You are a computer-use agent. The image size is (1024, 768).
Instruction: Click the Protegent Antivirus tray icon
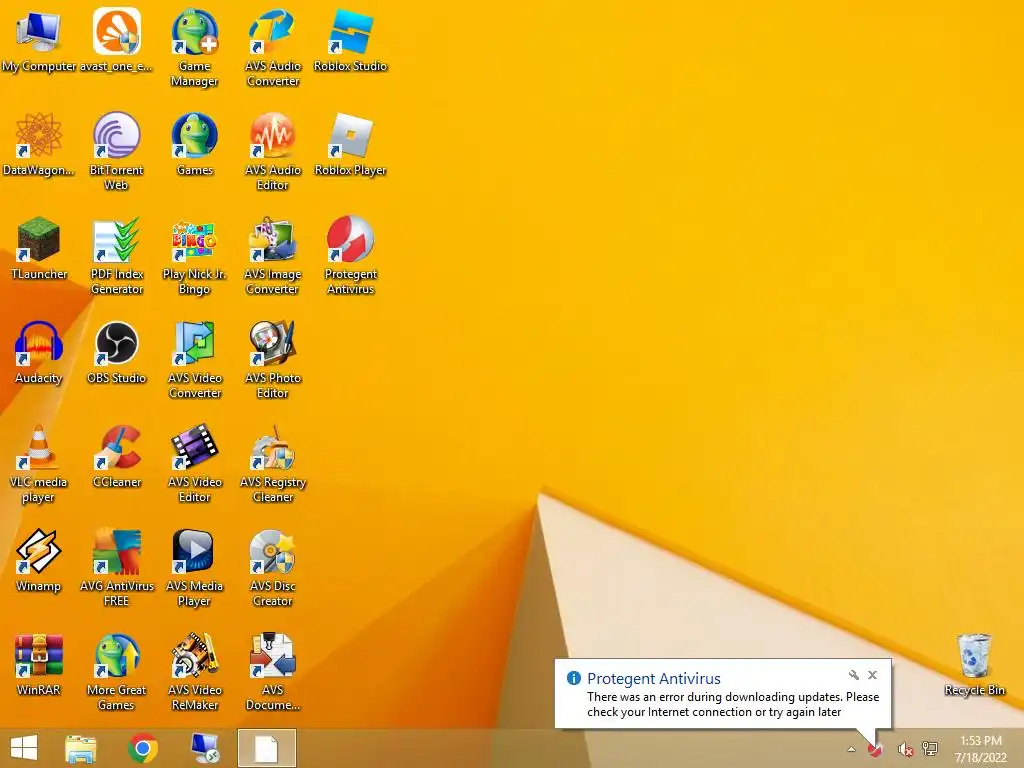point(875,749)
